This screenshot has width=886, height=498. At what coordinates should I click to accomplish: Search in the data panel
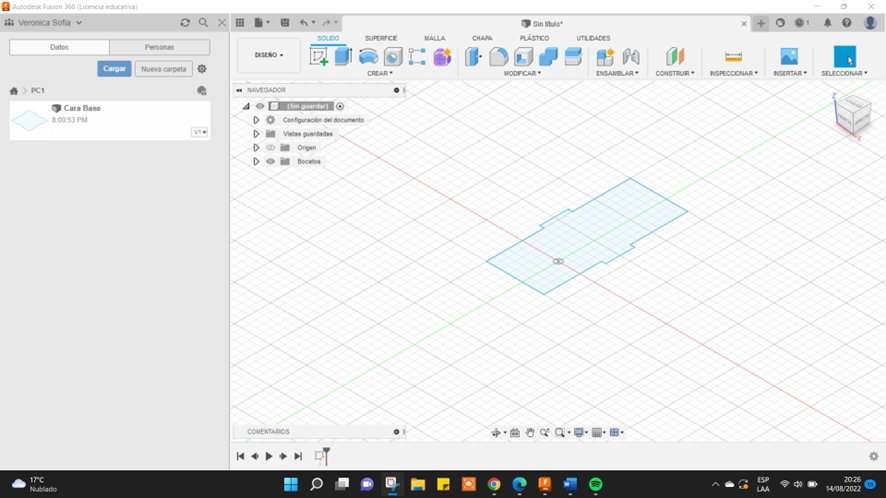203,23
